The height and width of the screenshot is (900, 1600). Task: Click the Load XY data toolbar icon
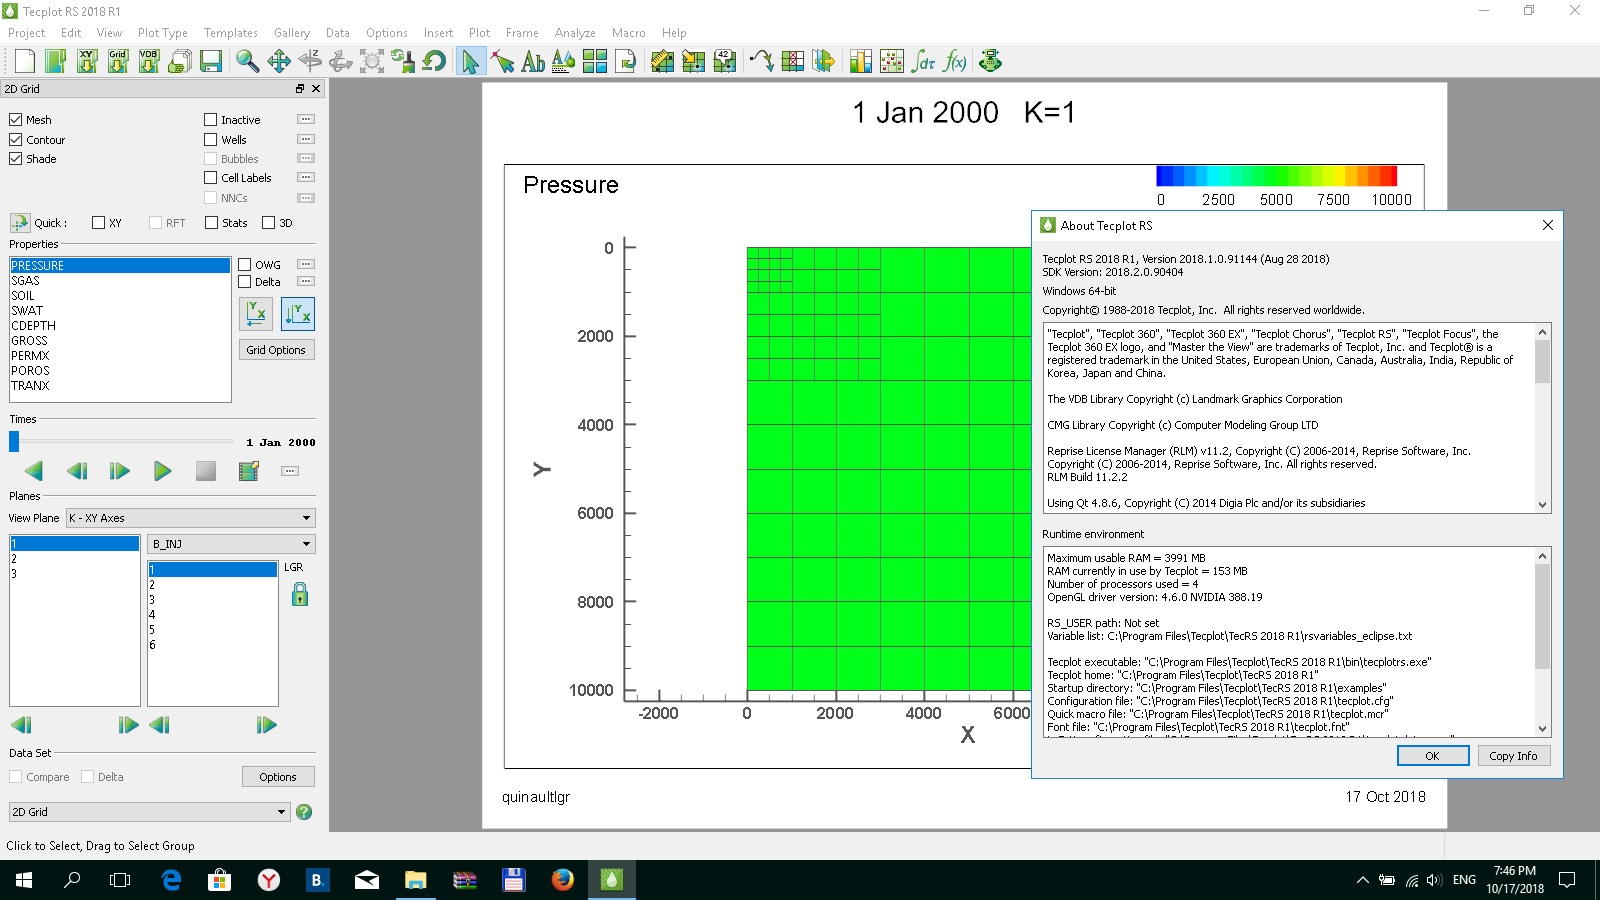tap(87, 62)
